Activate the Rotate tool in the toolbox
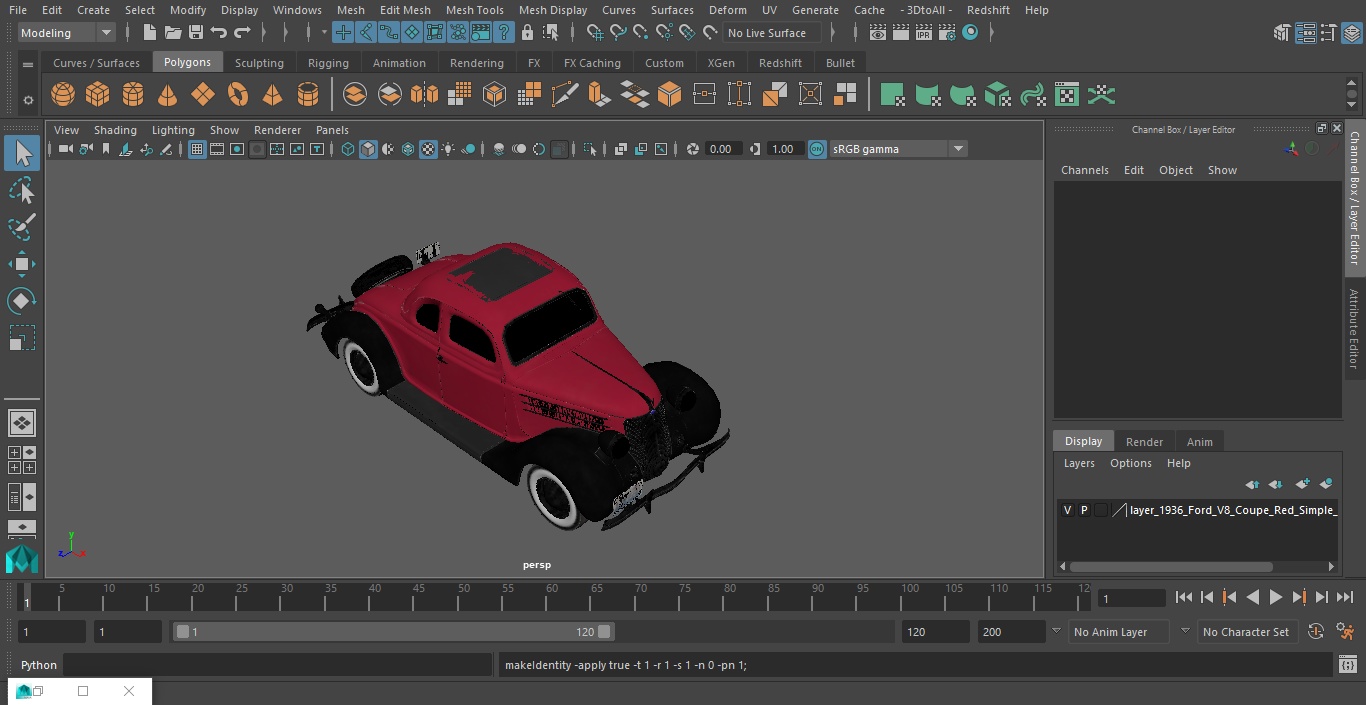This screenshot has width=1366, height=705. tap(21, 301)
